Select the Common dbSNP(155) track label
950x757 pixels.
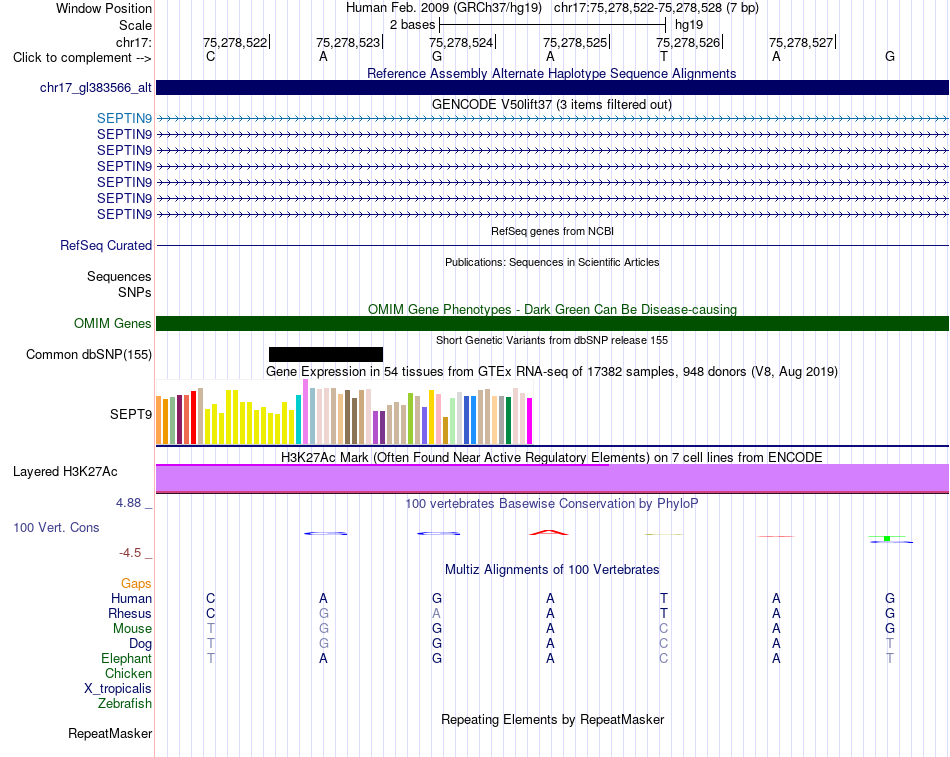click(x=89, y=355)
